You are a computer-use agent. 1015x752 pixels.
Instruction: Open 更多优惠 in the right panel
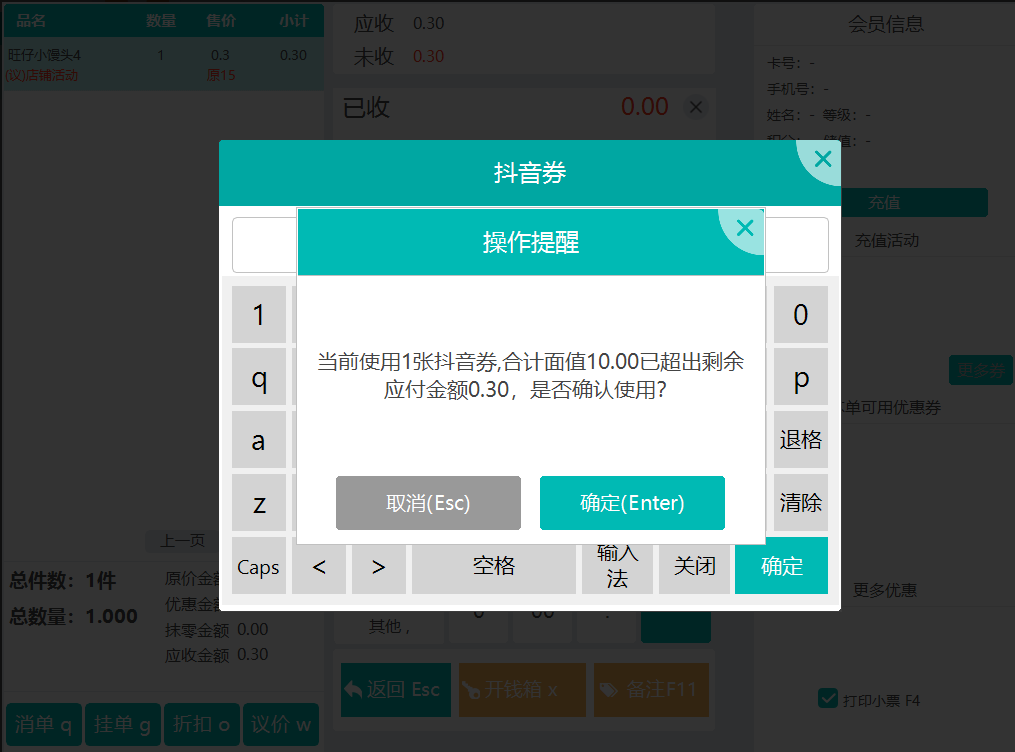[x=884, y=590]
